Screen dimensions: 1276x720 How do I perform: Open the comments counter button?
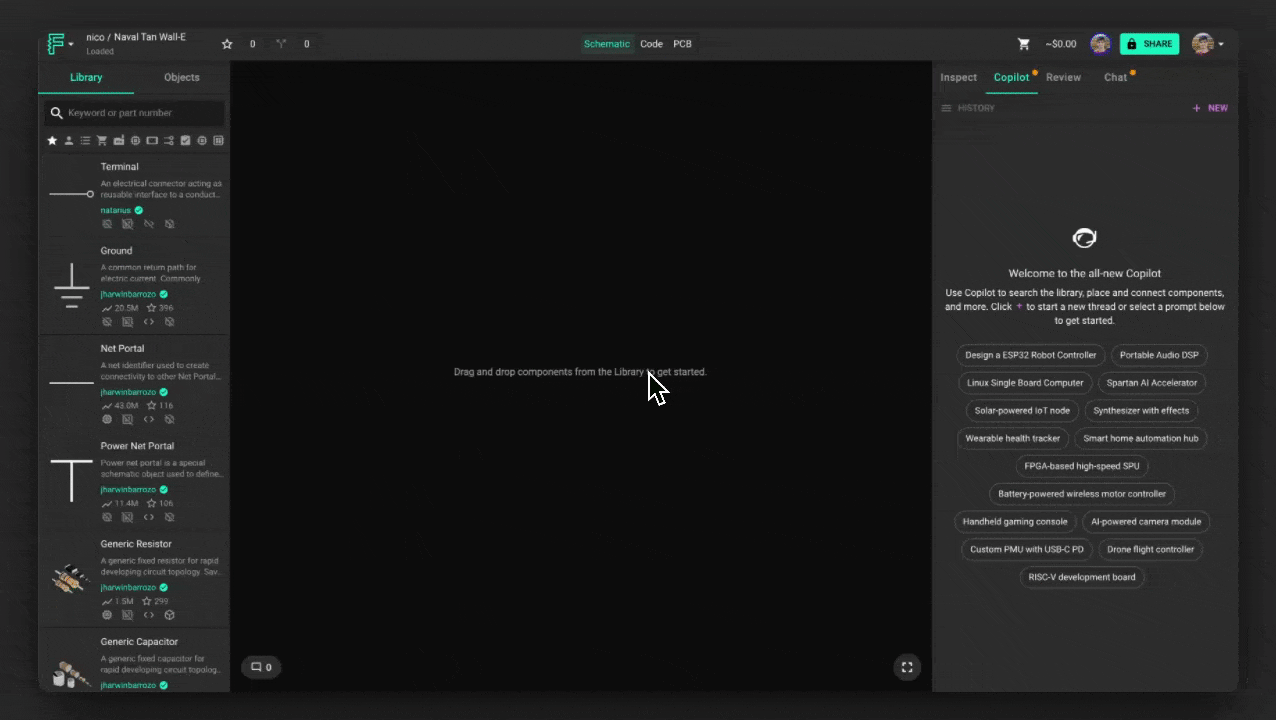click(x=261, y=667)
